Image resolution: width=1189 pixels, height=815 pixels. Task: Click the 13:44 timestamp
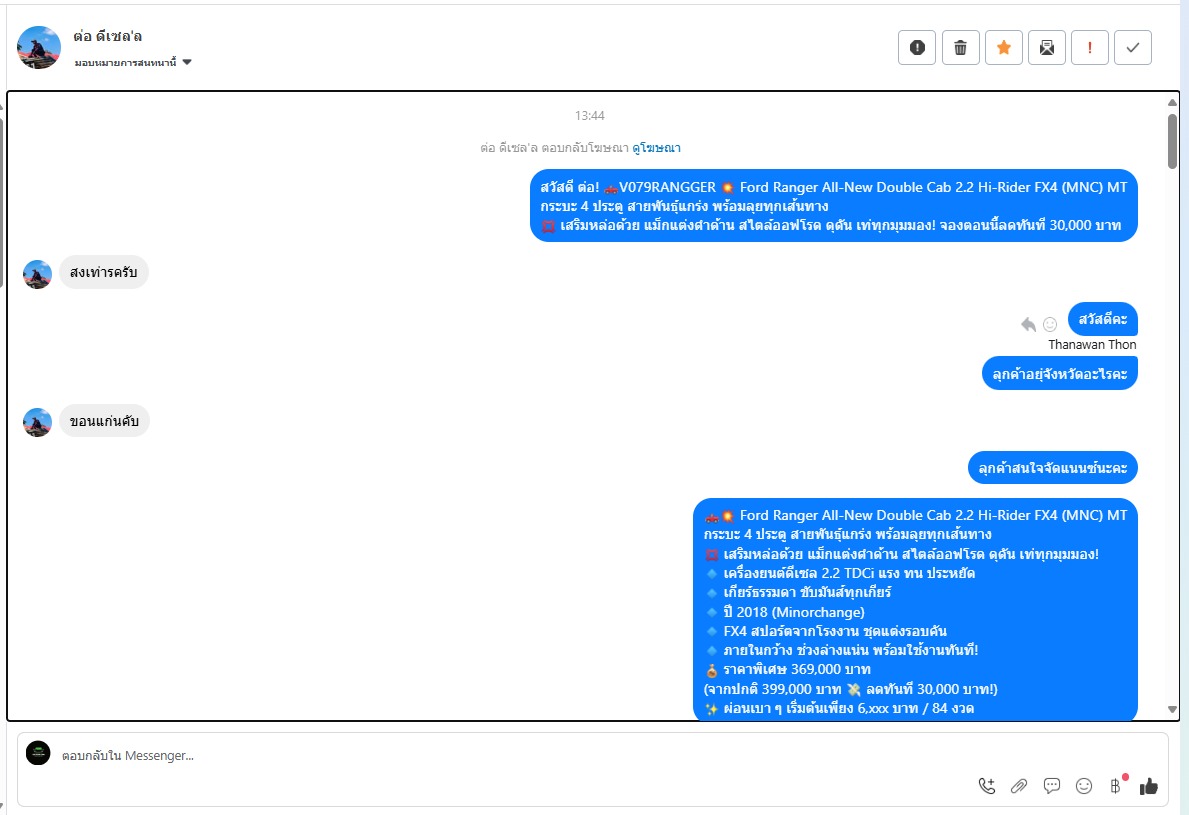point(589,116)
